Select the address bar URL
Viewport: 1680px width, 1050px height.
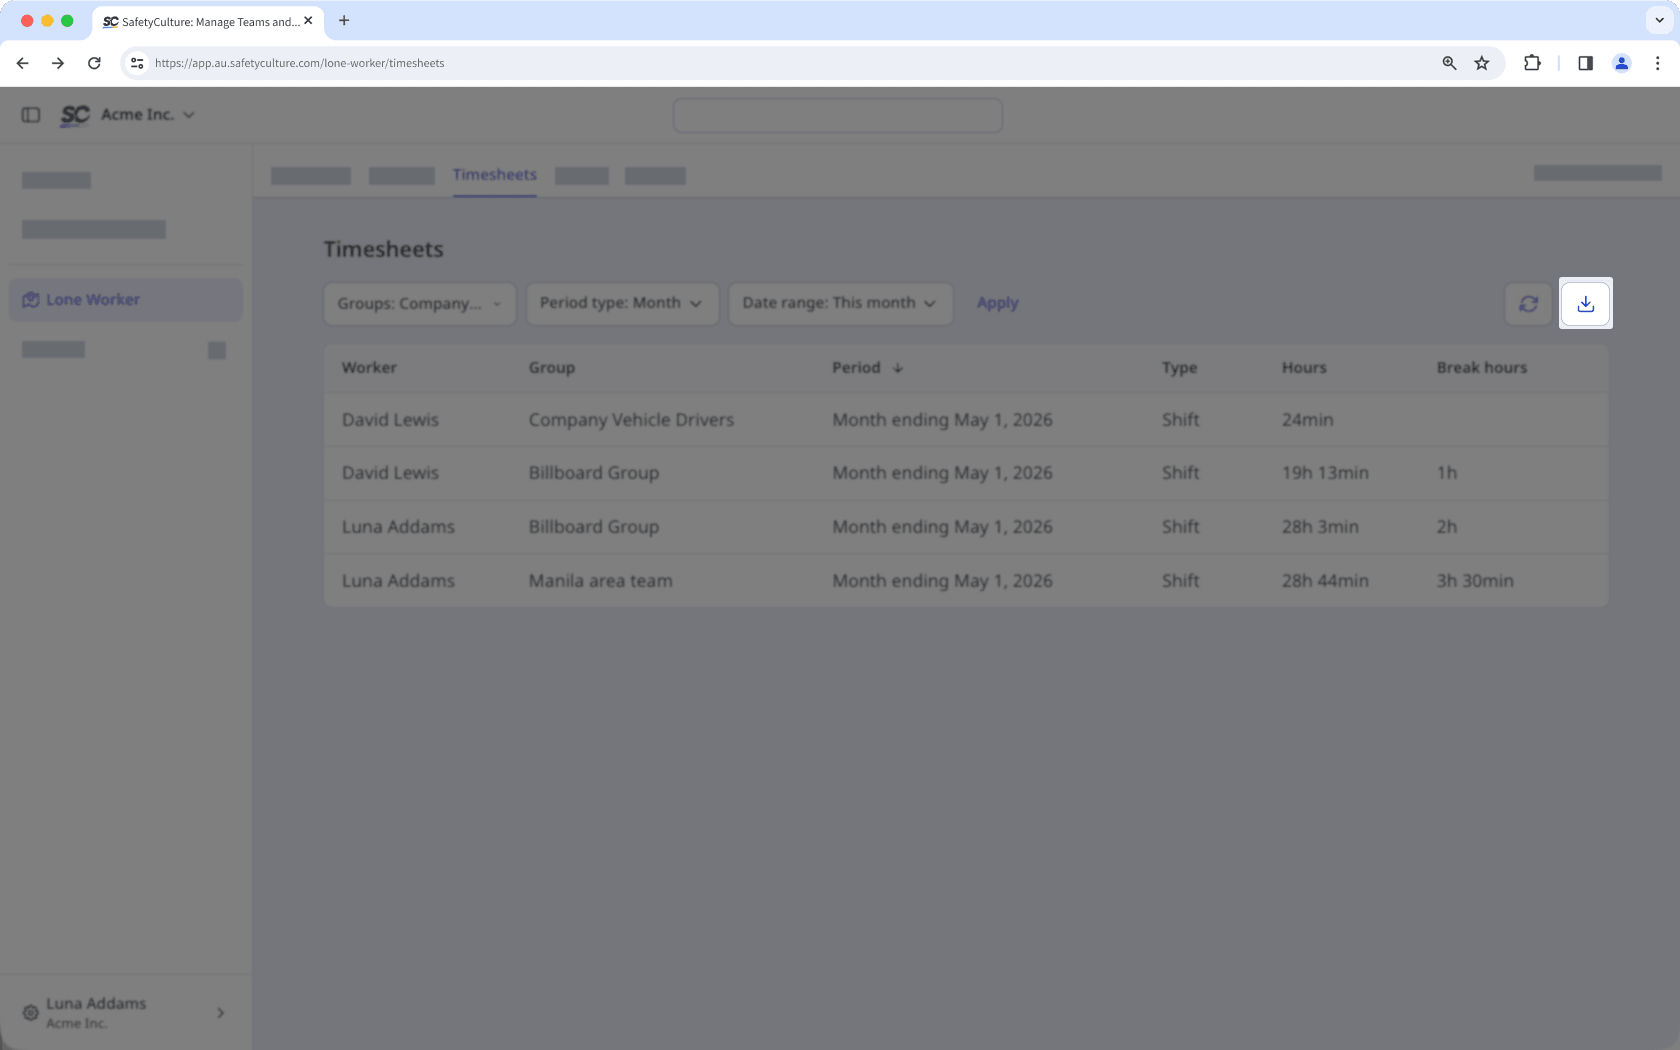(299, 63)
